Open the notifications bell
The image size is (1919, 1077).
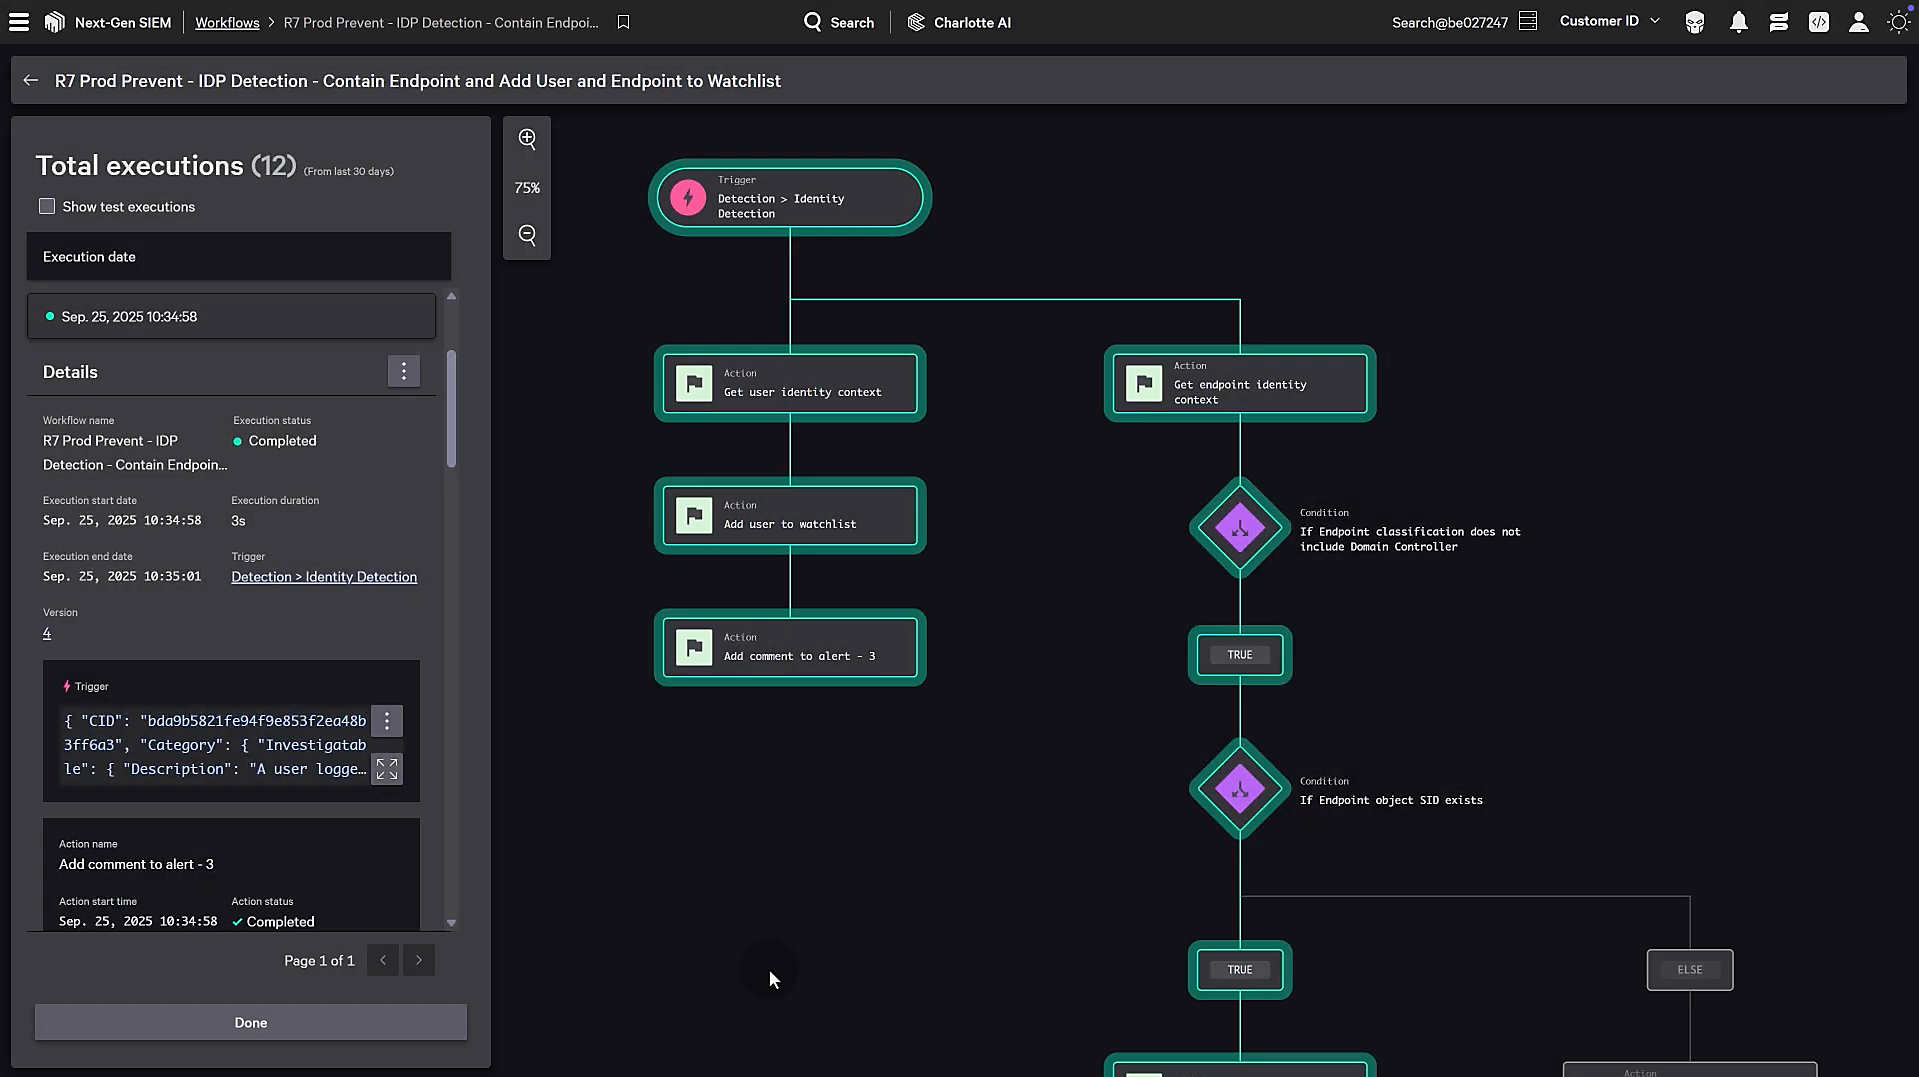coord(1738,22)
